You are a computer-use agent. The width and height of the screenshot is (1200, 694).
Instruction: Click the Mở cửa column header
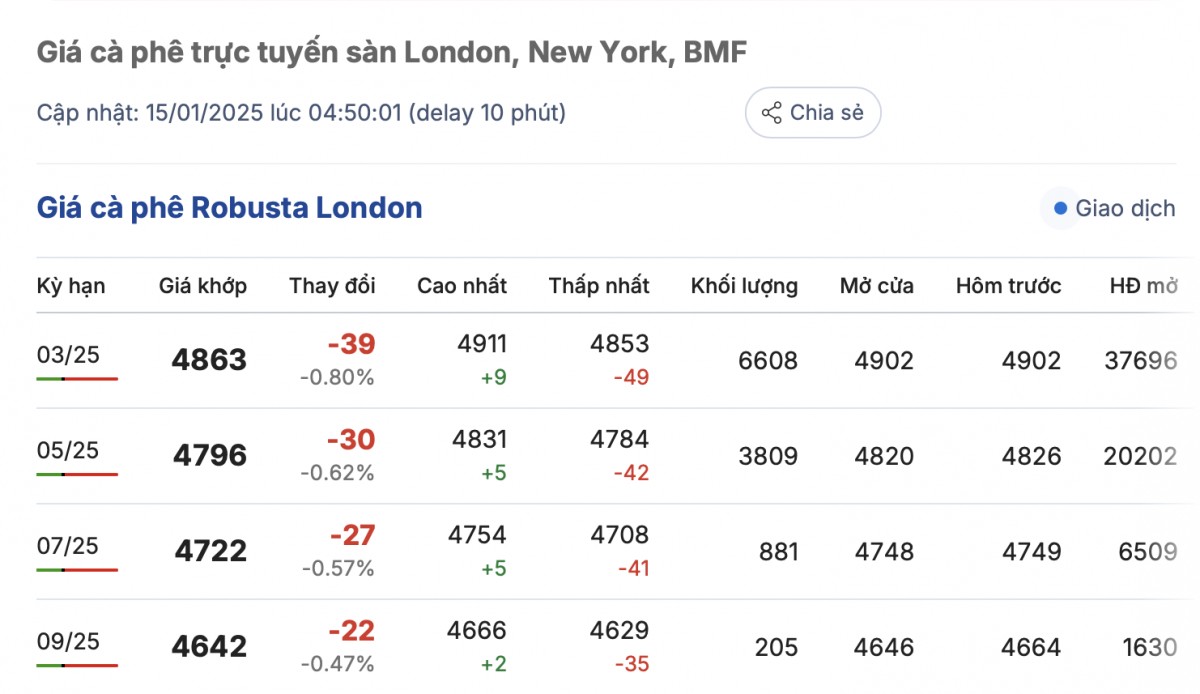pyautogui.click(x=877, y=286)
